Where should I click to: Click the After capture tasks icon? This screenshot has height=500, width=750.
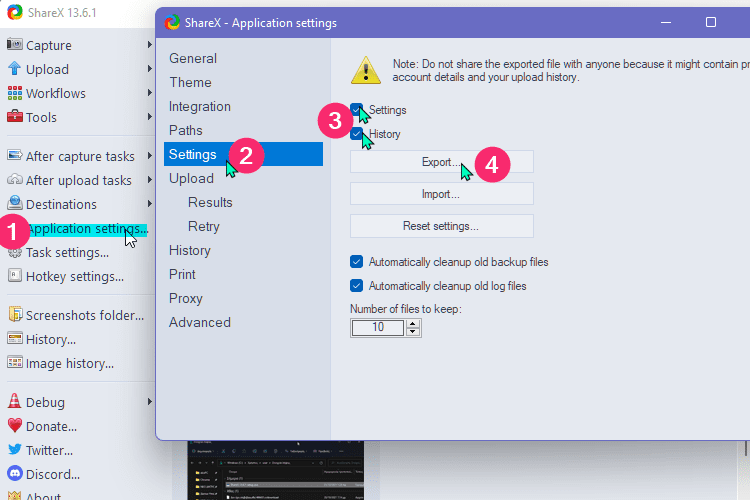[x=14, y=155]
